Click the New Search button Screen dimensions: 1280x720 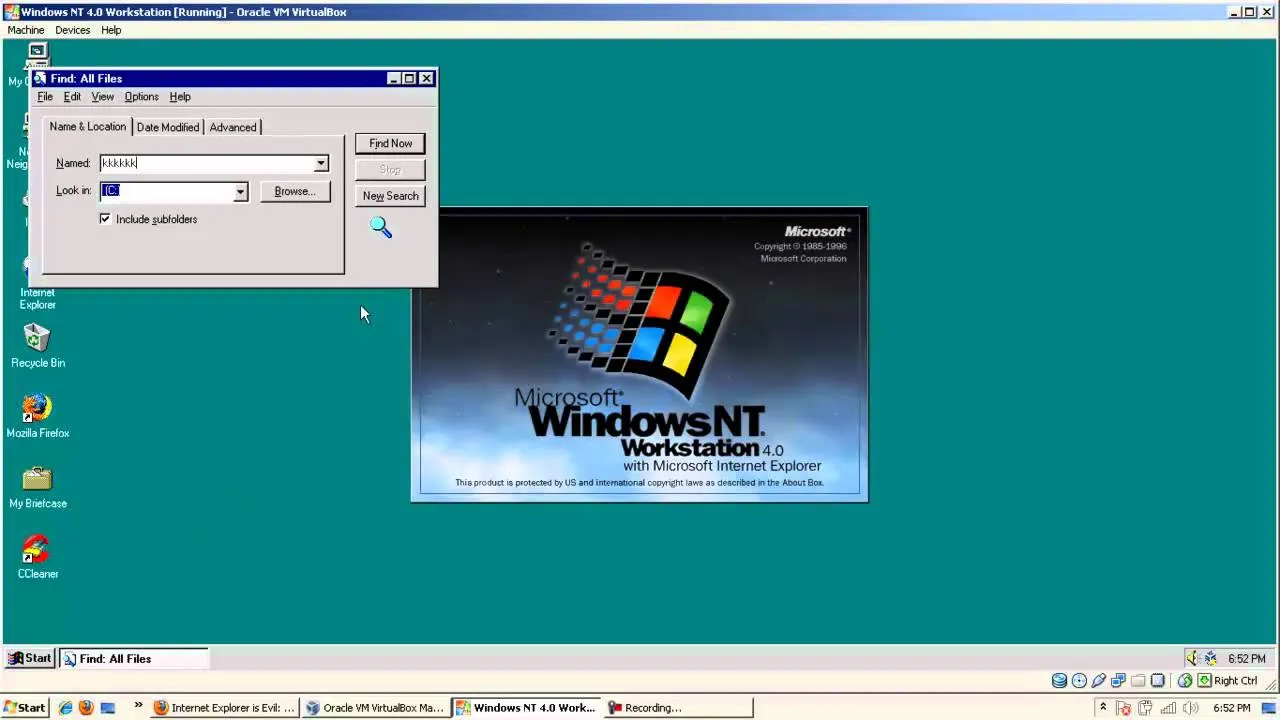click(390, 195)
